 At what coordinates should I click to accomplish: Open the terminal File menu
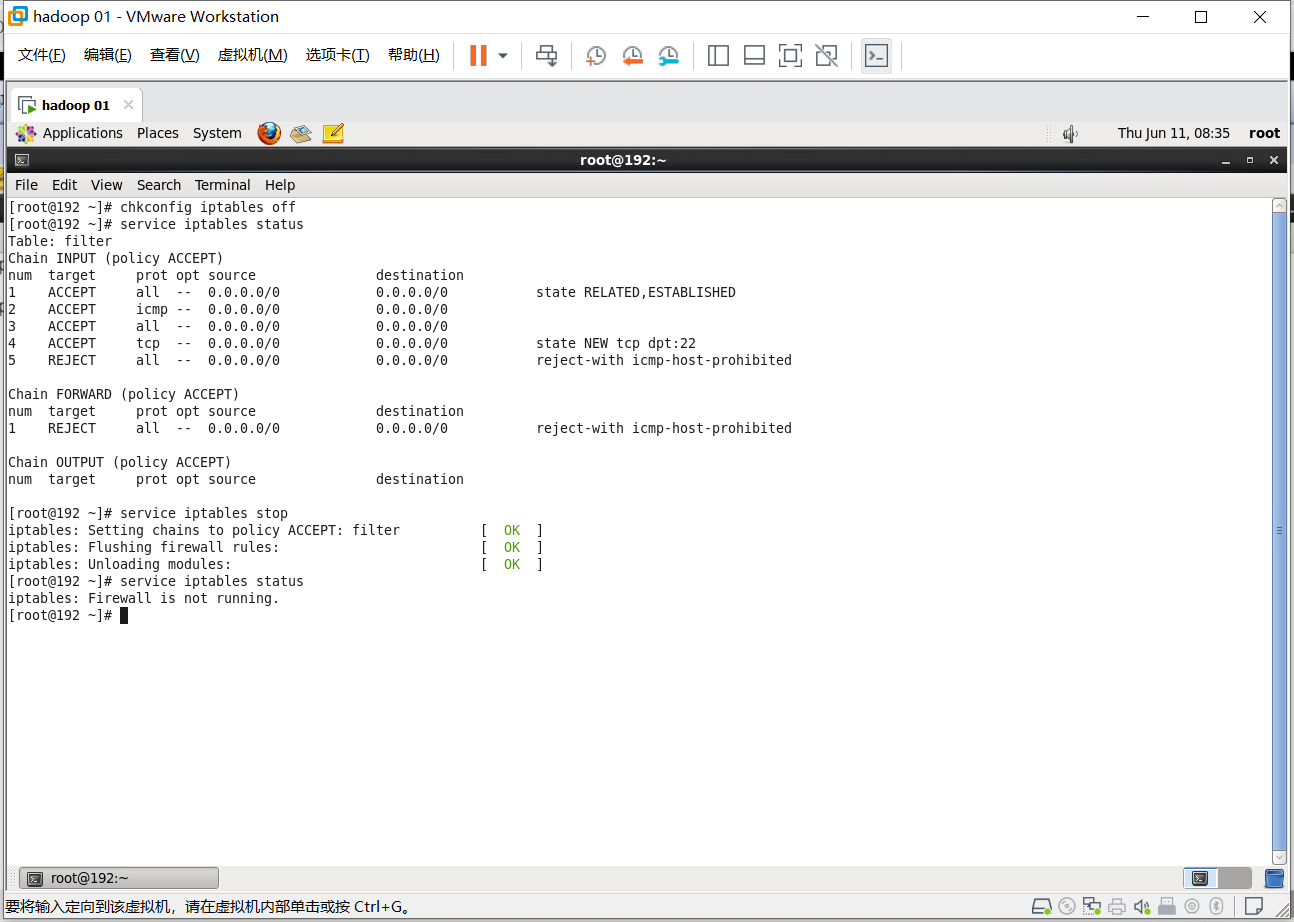(27, 185)
